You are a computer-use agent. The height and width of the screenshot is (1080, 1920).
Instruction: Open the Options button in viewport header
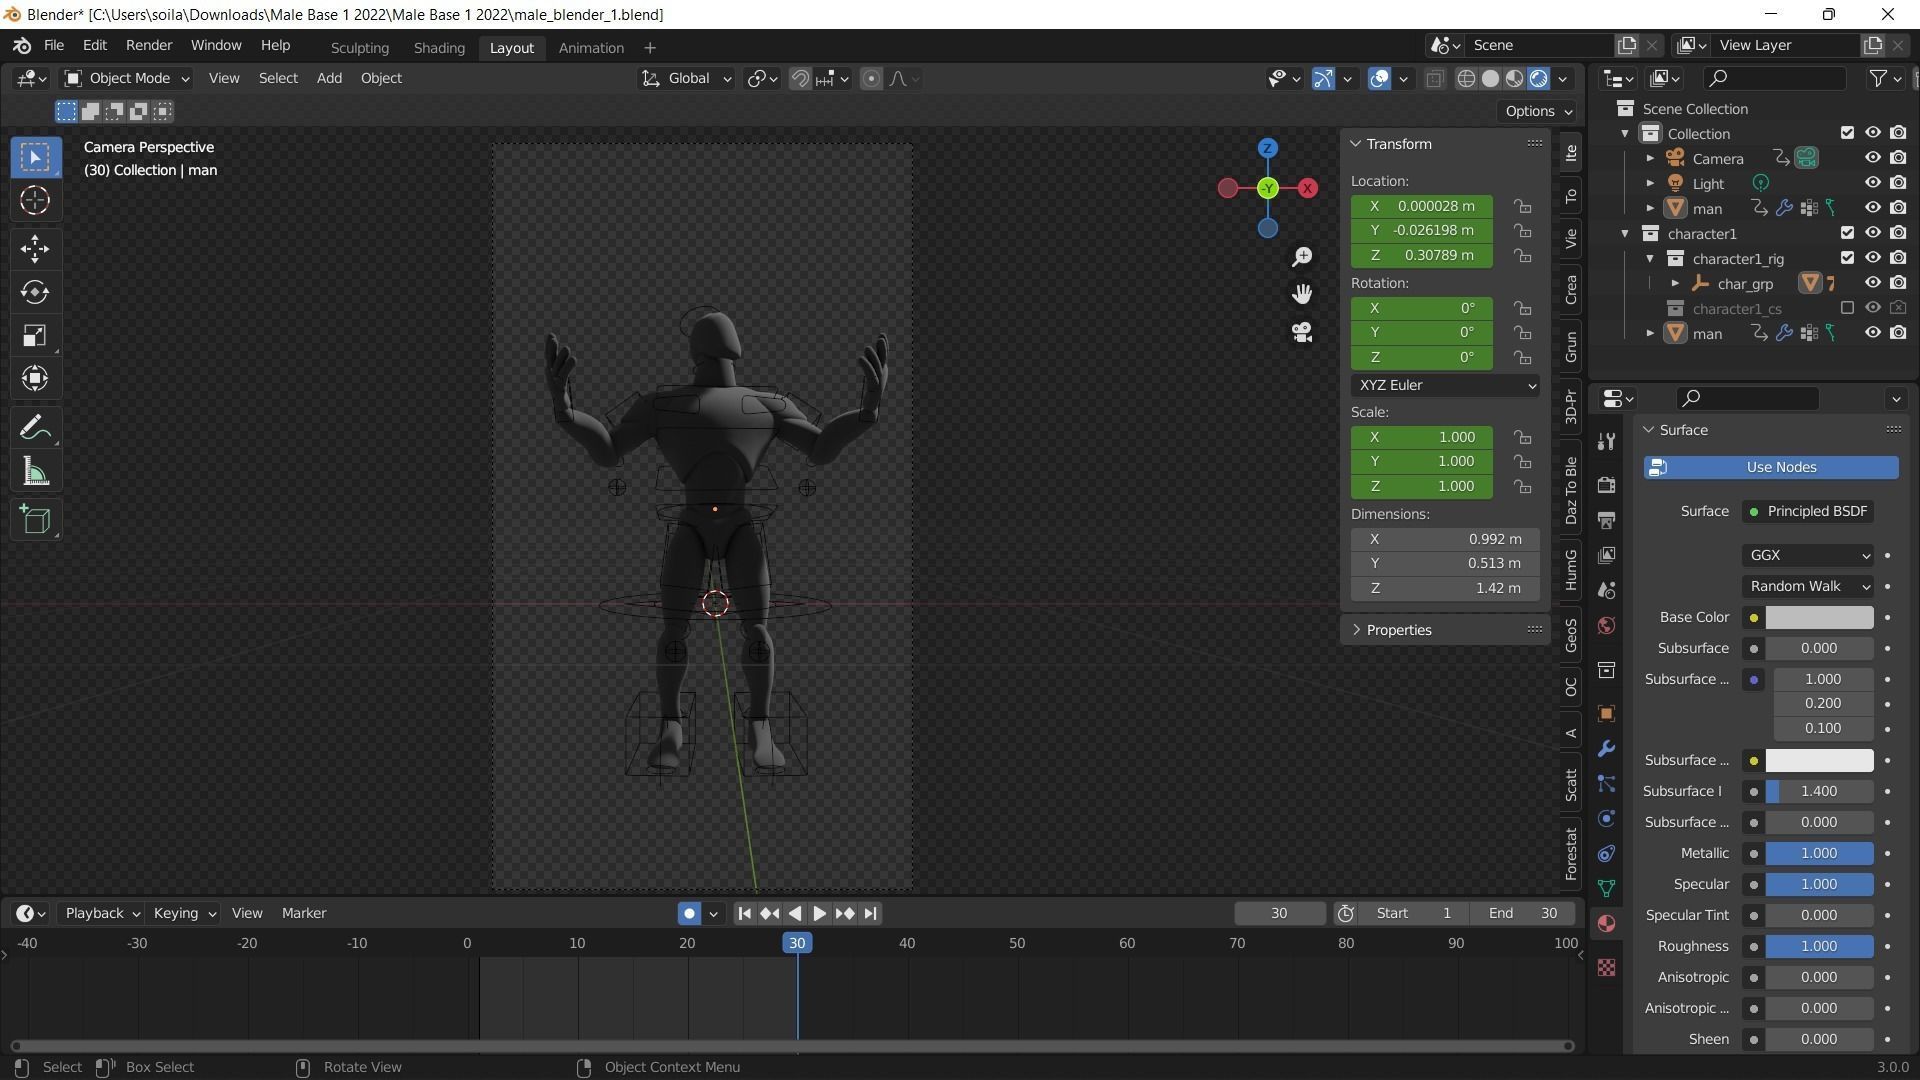[x=1538, y=111]
